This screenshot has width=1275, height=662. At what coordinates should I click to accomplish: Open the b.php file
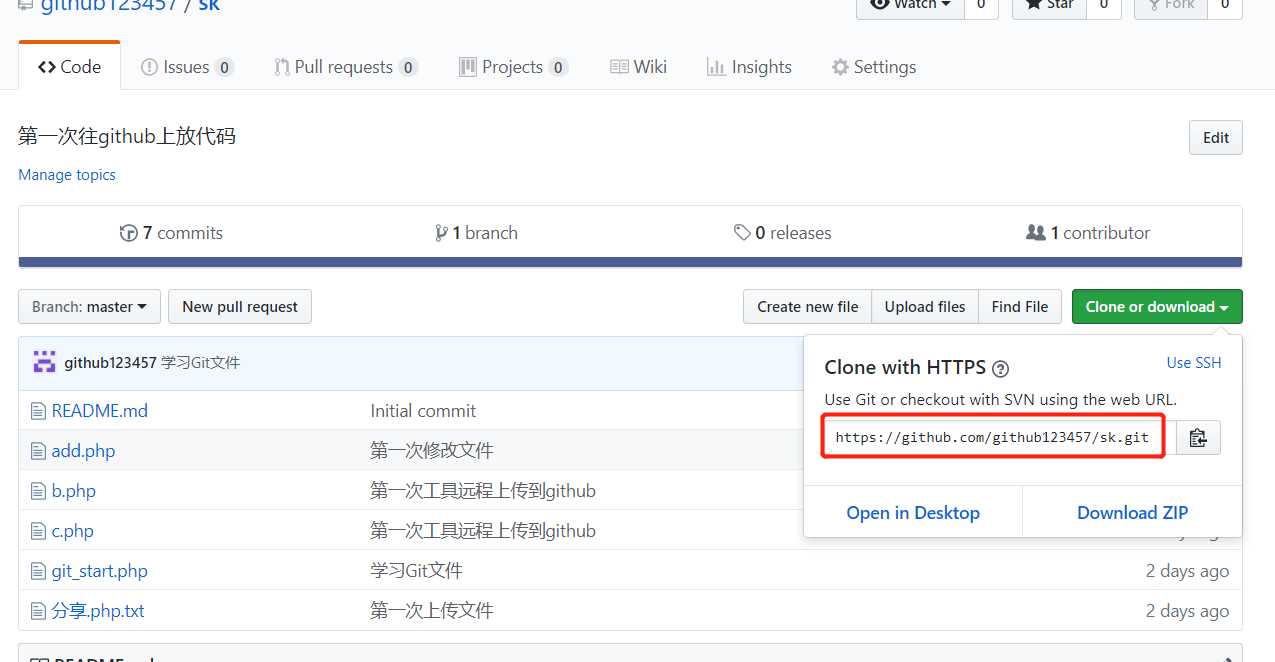coord(74,491)
